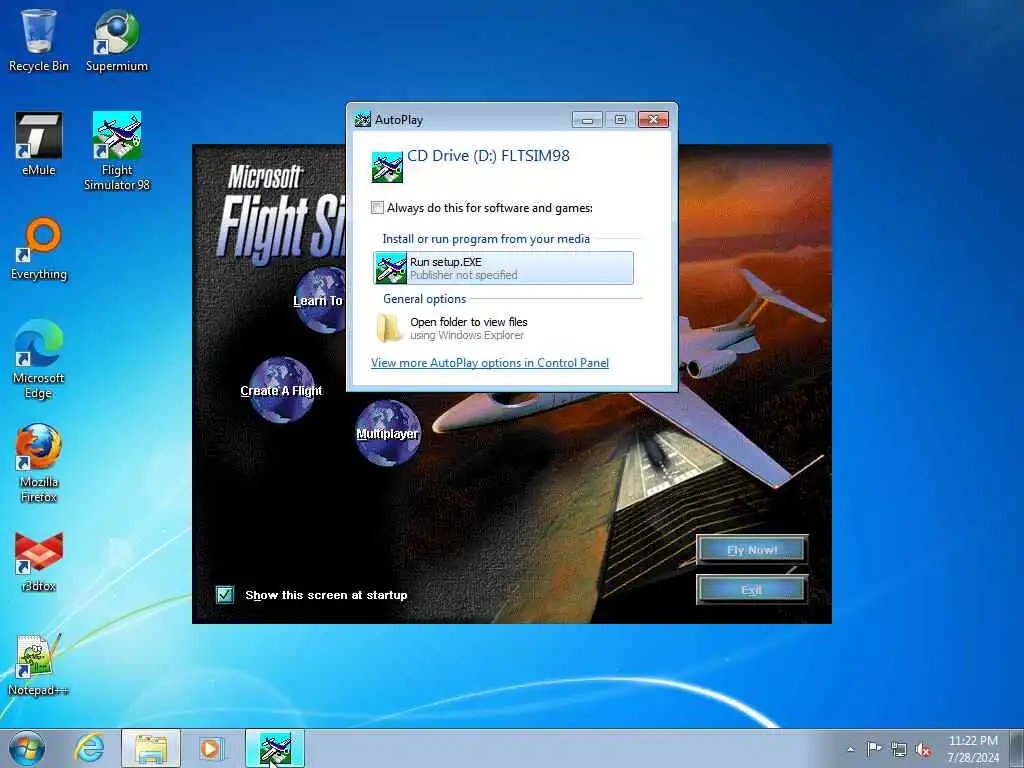Show hidden system tray icons arrow
1024x768 pixels.
tap(850, 750)
